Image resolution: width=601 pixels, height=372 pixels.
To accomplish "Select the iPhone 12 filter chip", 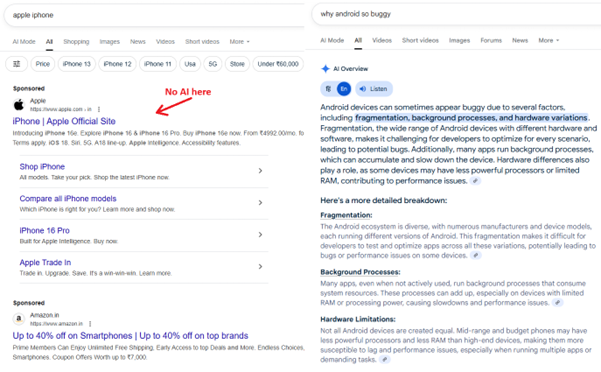I will point(117,64).
